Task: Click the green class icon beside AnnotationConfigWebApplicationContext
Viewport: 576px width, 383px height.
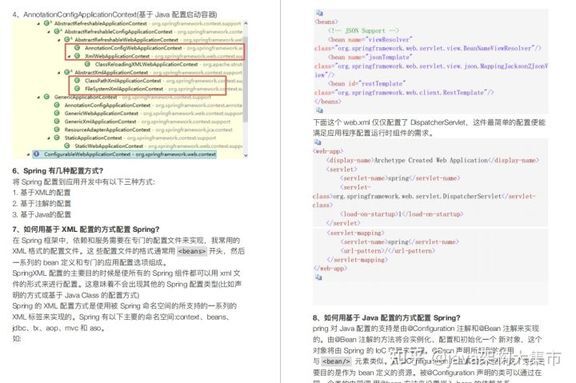Action: point(77,48)
